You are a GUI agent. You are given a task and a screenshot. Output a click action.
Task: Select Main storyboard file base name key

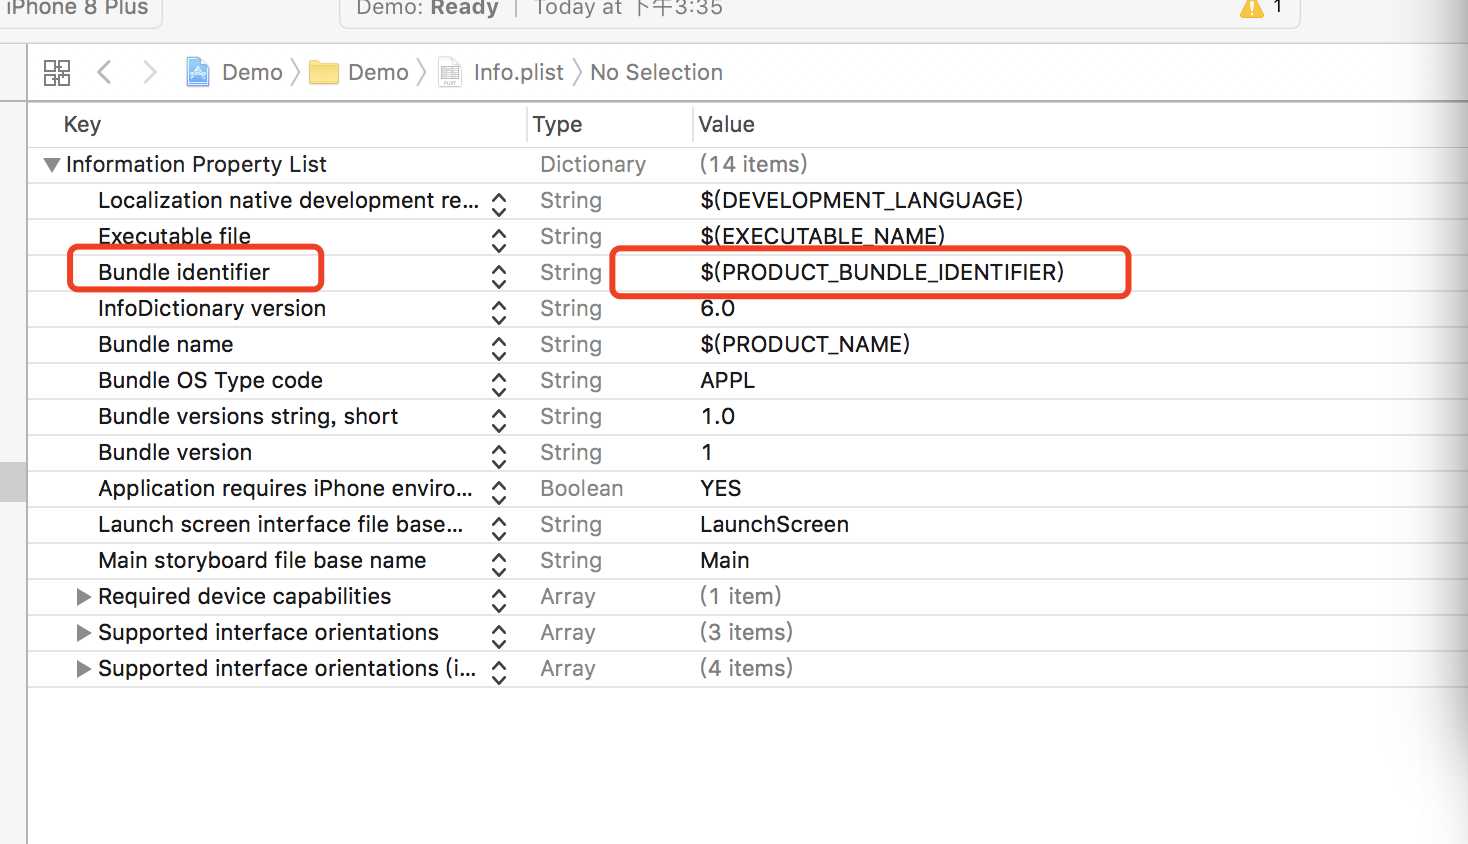[262, 560]
